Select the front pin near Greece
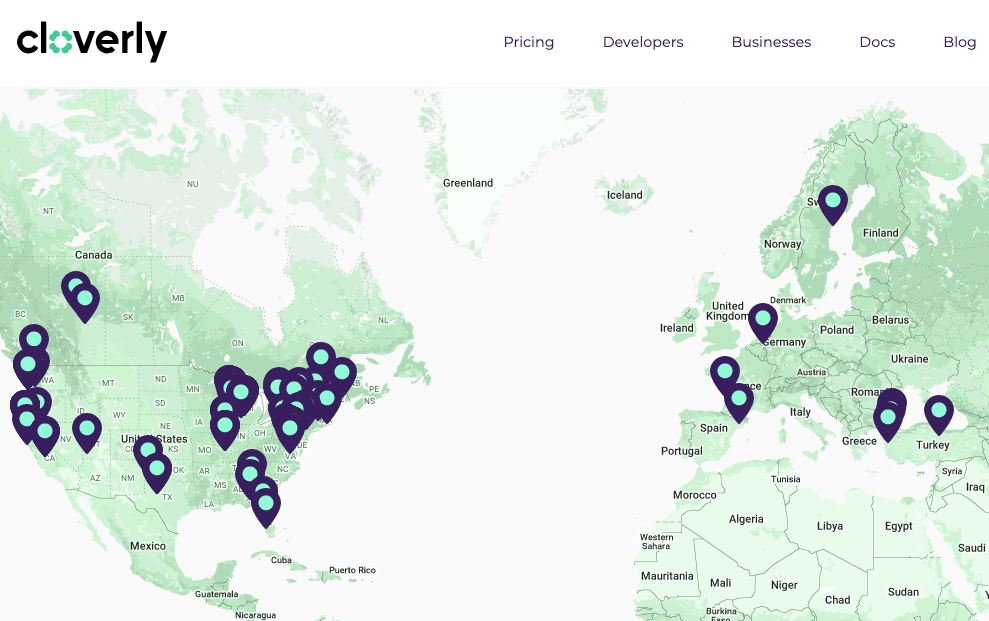989x621 pixels. [887, 421]
